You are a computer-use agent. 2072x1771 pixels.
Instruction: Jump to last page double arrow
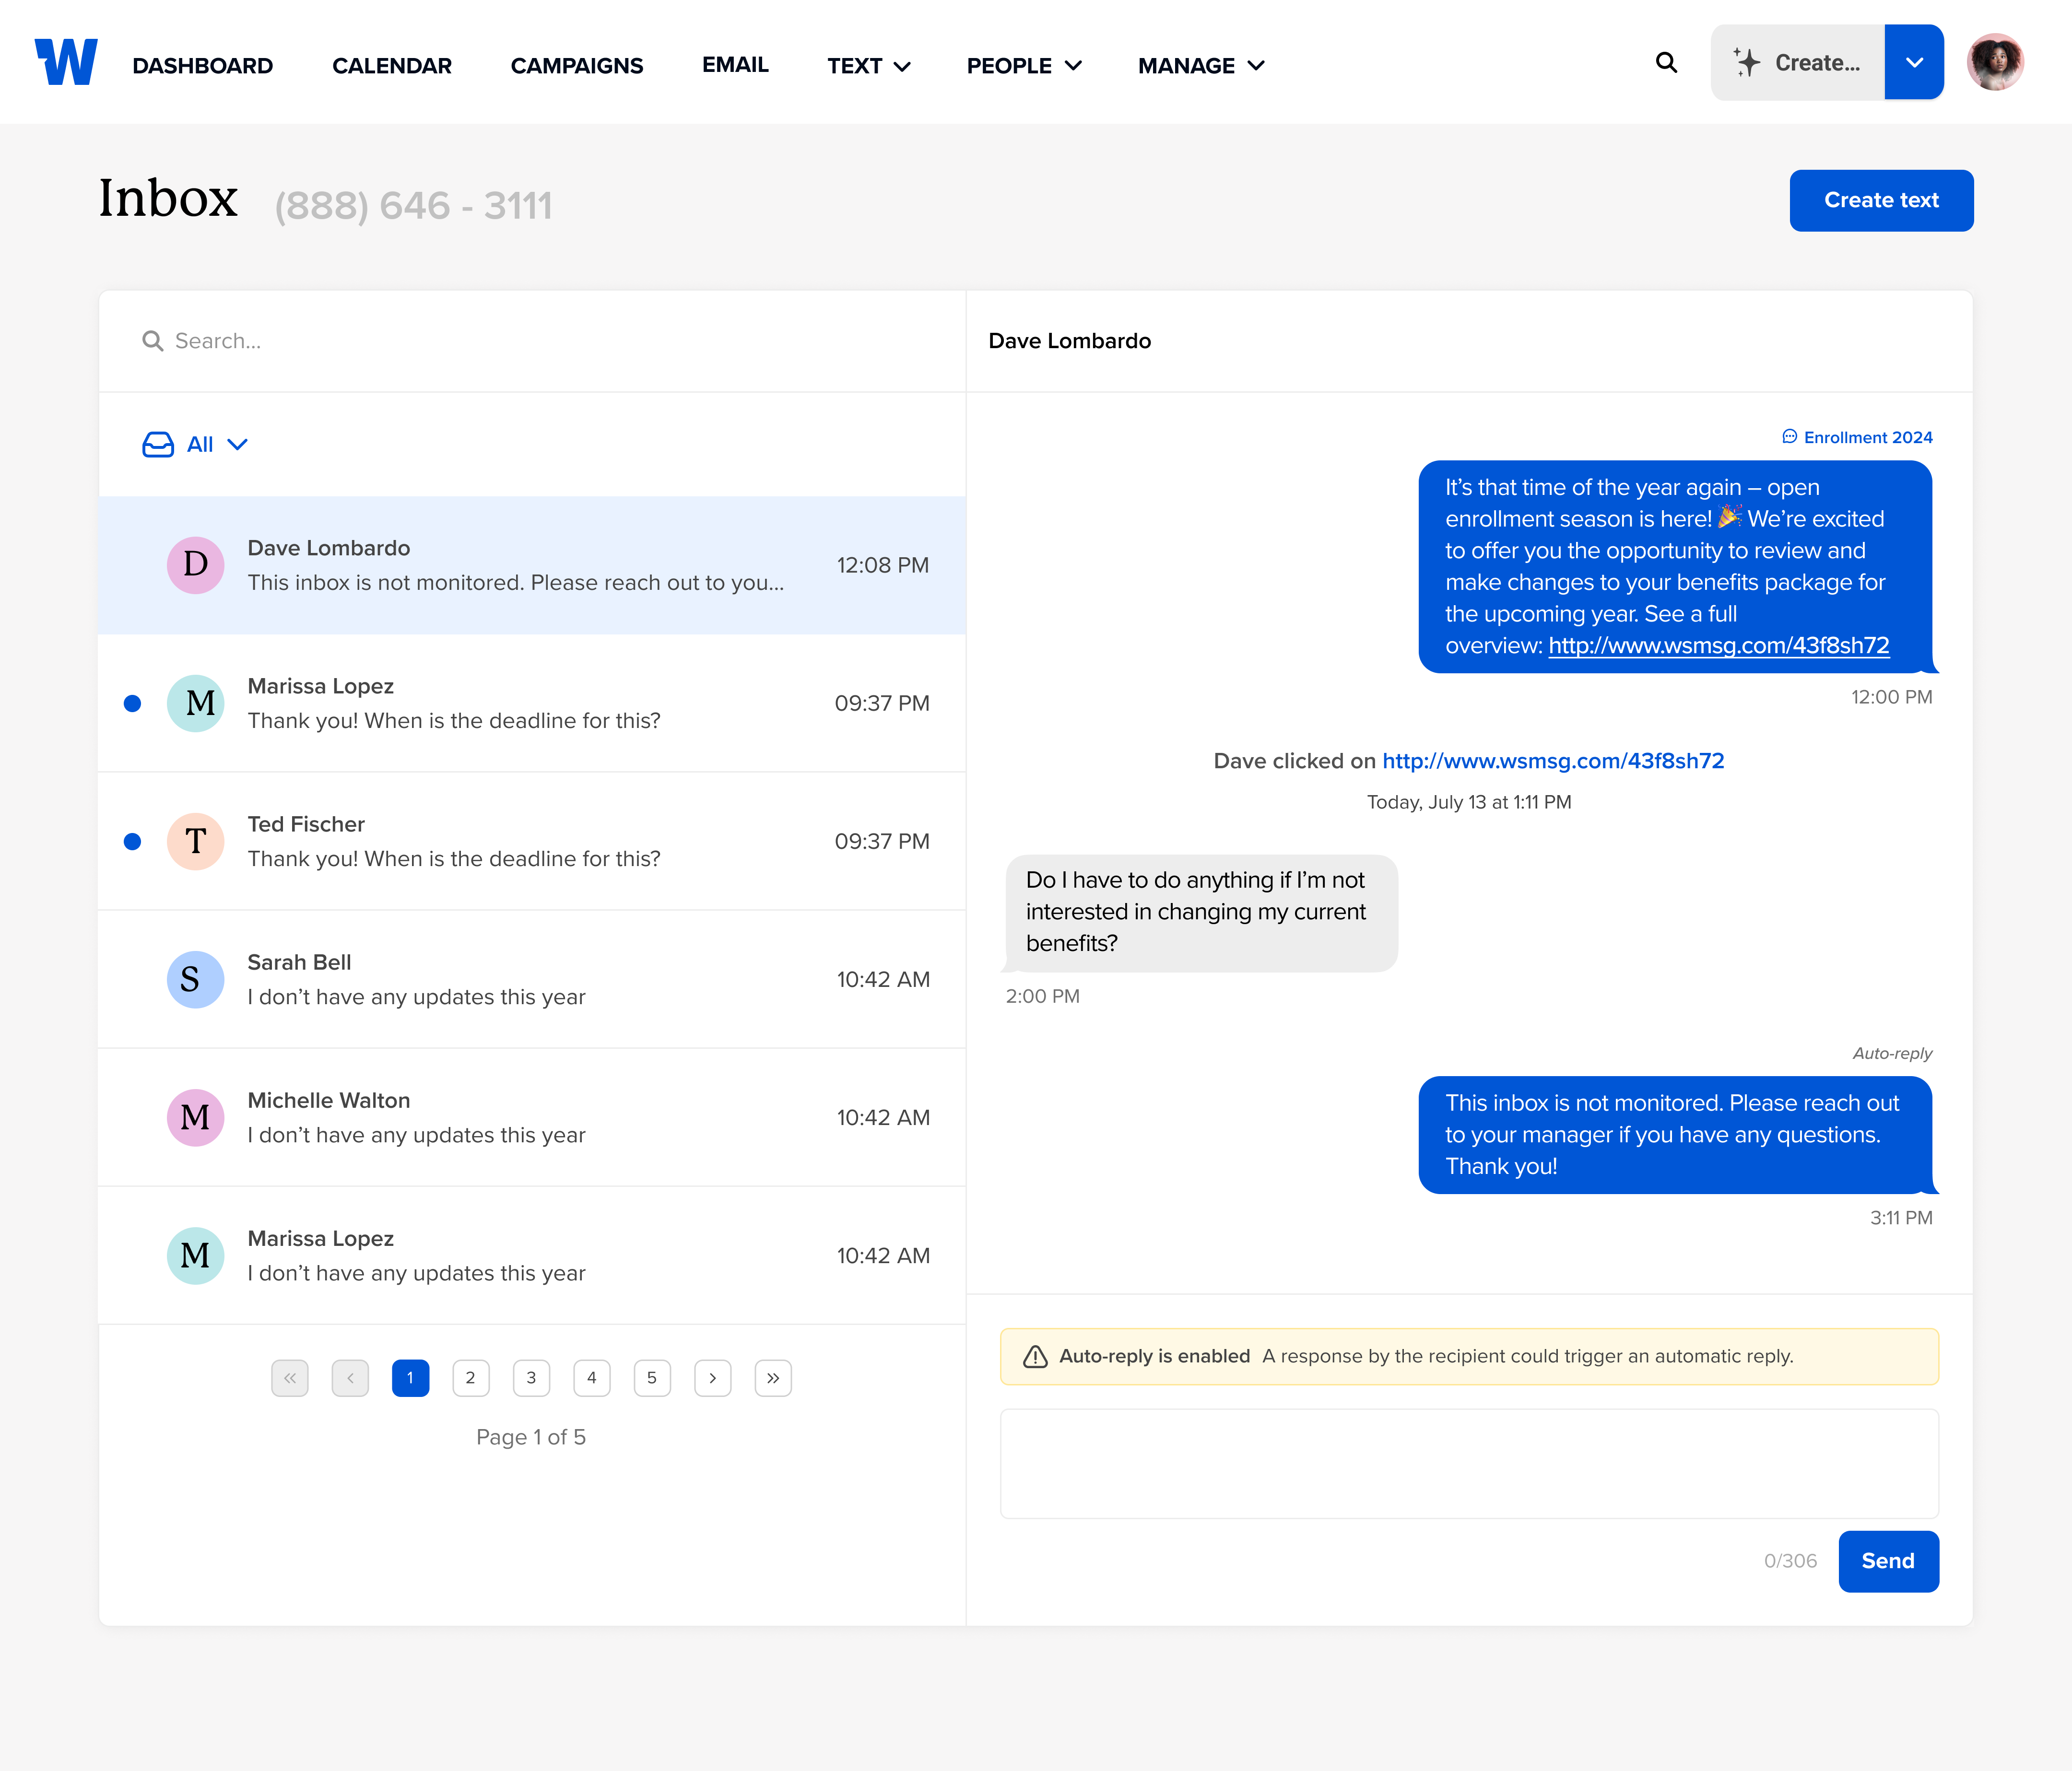pyautogui.click(x=773, y=1378)
